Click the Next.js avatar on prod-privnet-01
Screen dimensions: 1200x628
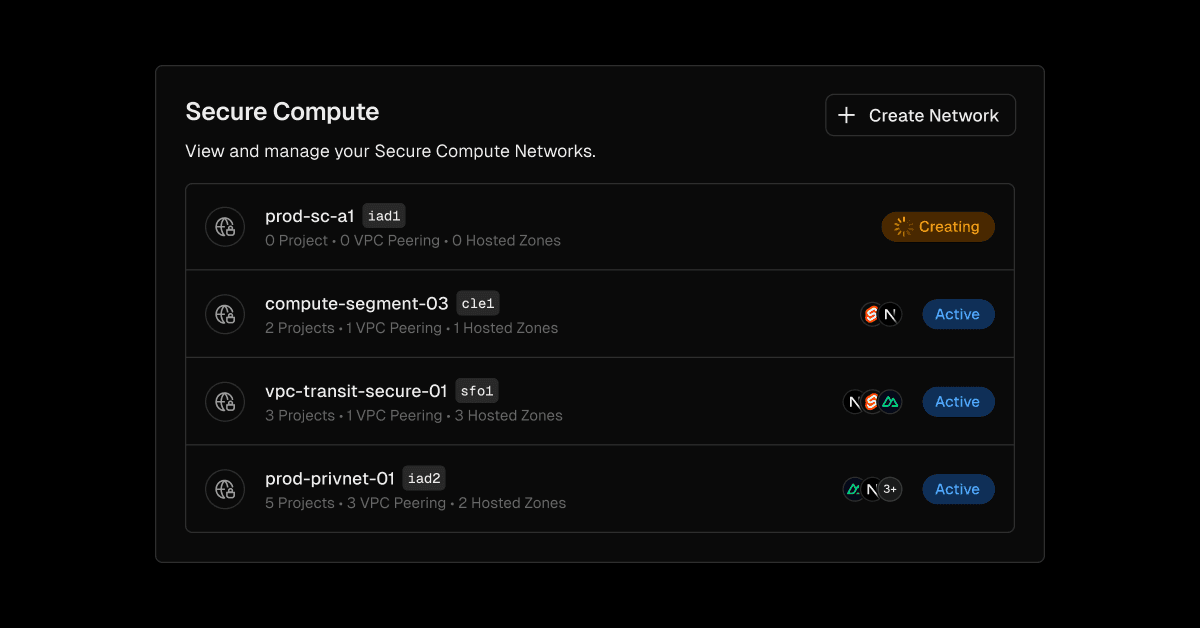pos(871,489)
